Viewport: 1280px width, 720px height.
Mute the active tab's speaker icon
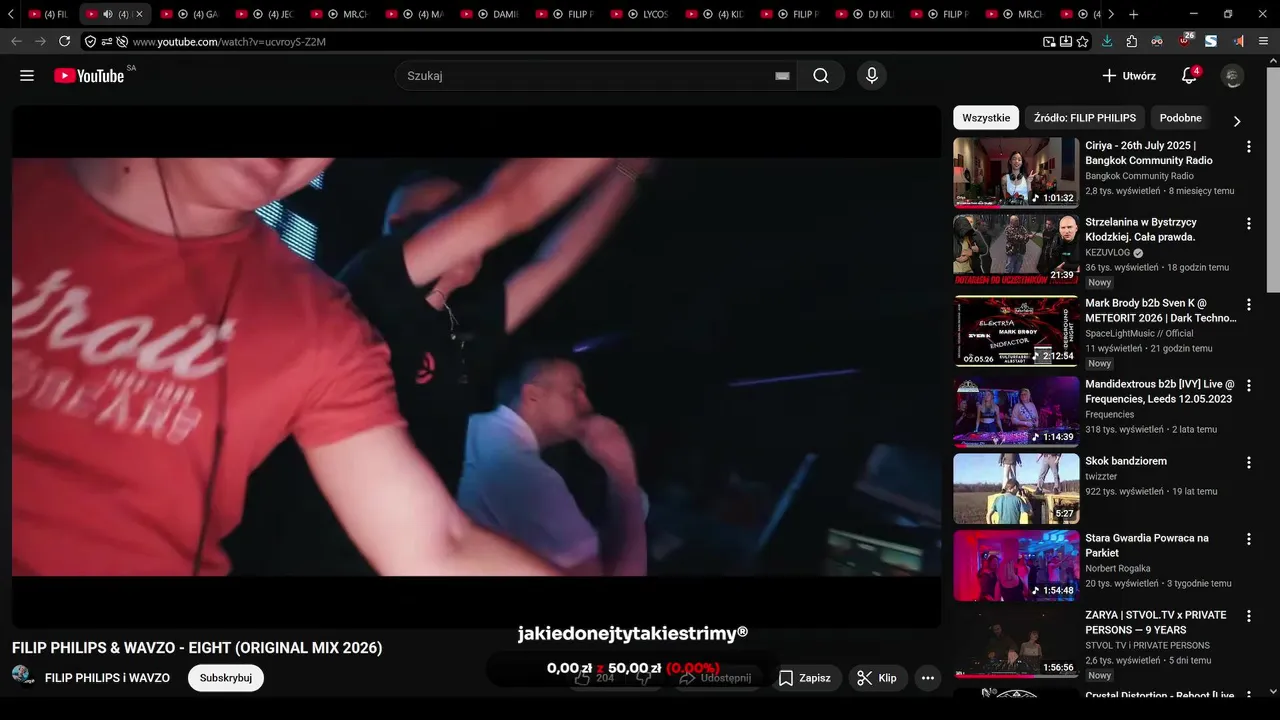point(107,14)
